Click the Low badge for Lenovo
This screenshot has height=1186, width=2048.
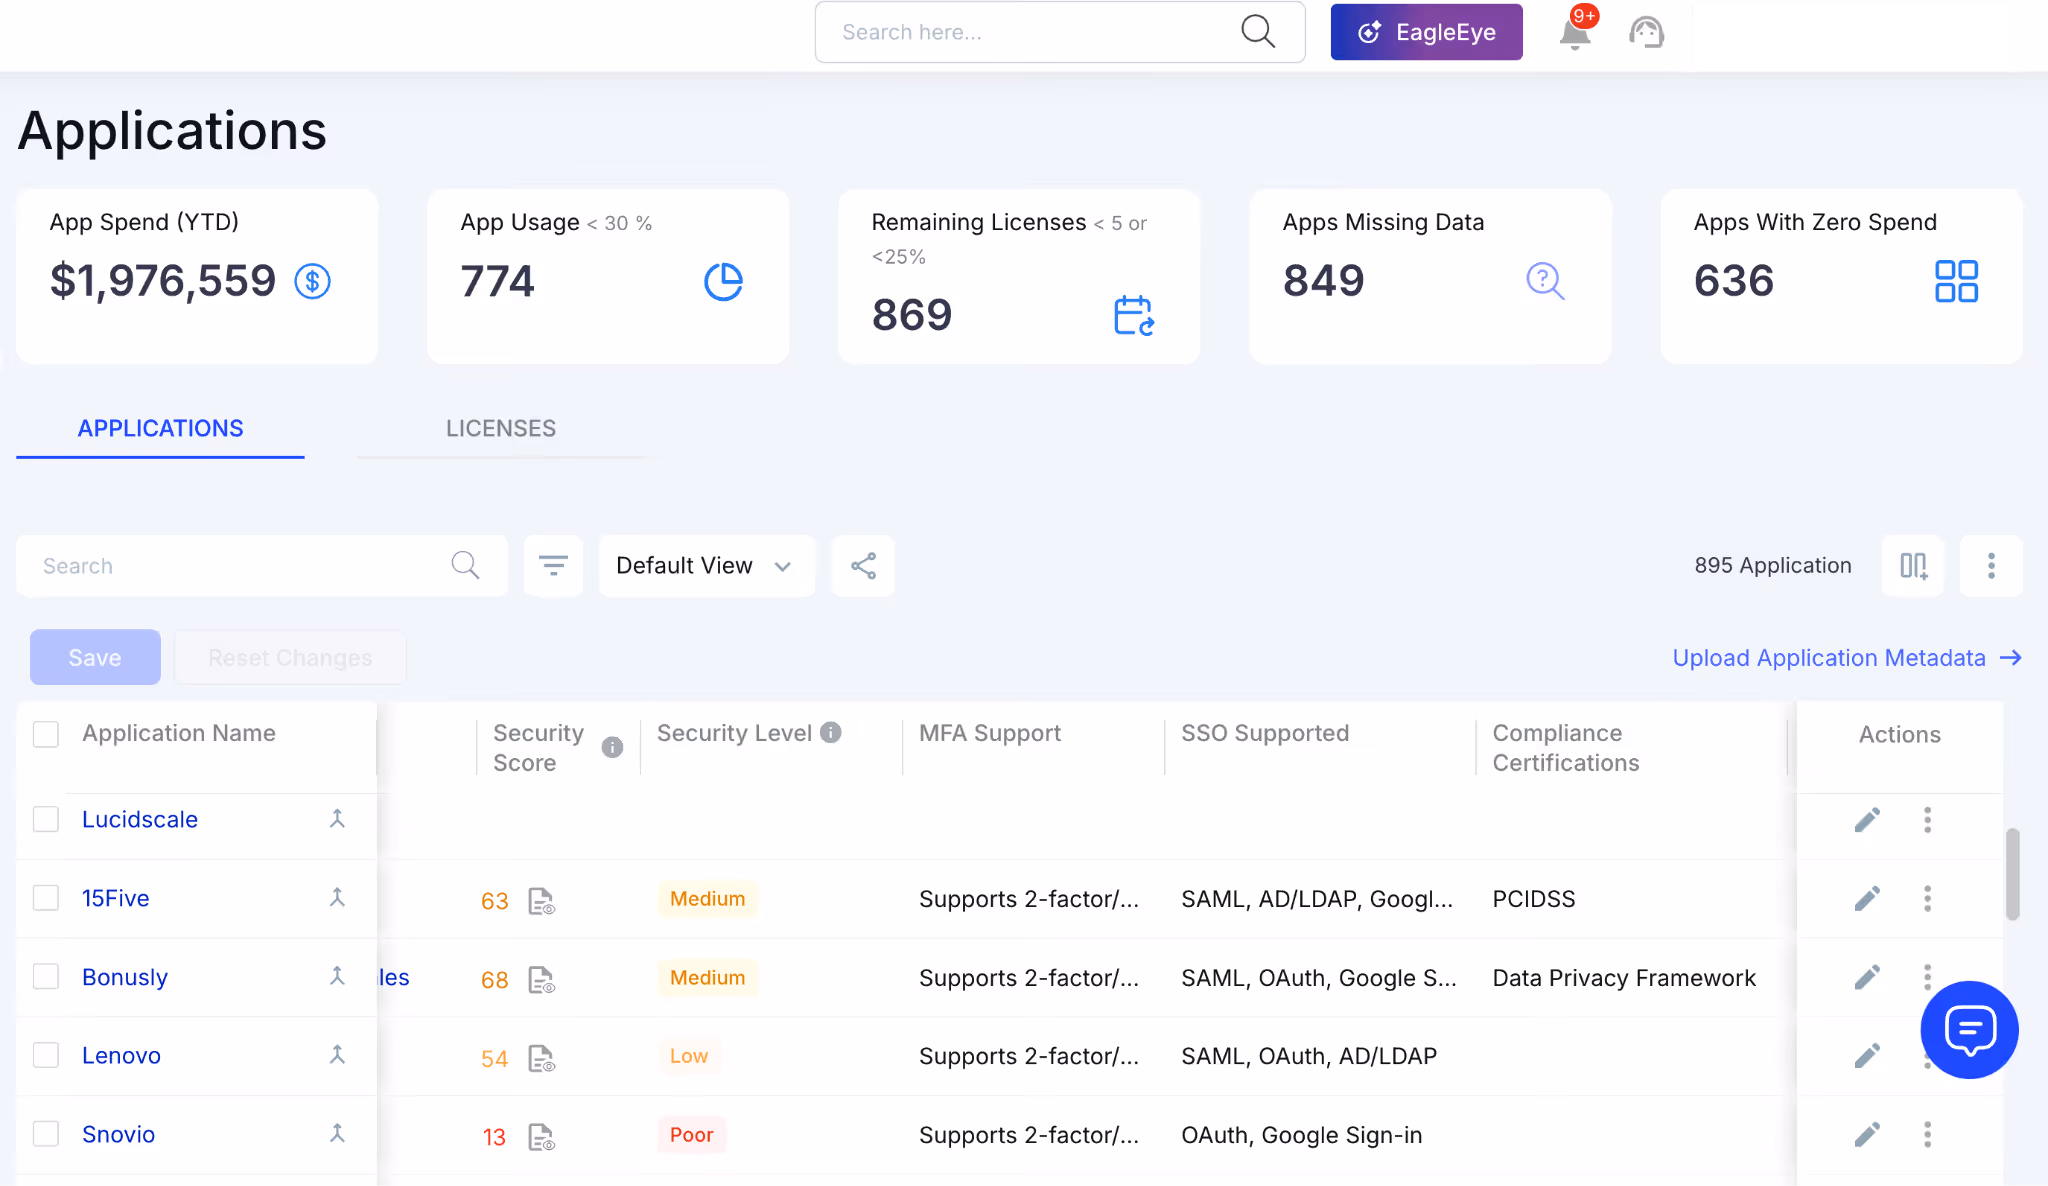(x=689, y=1056)
